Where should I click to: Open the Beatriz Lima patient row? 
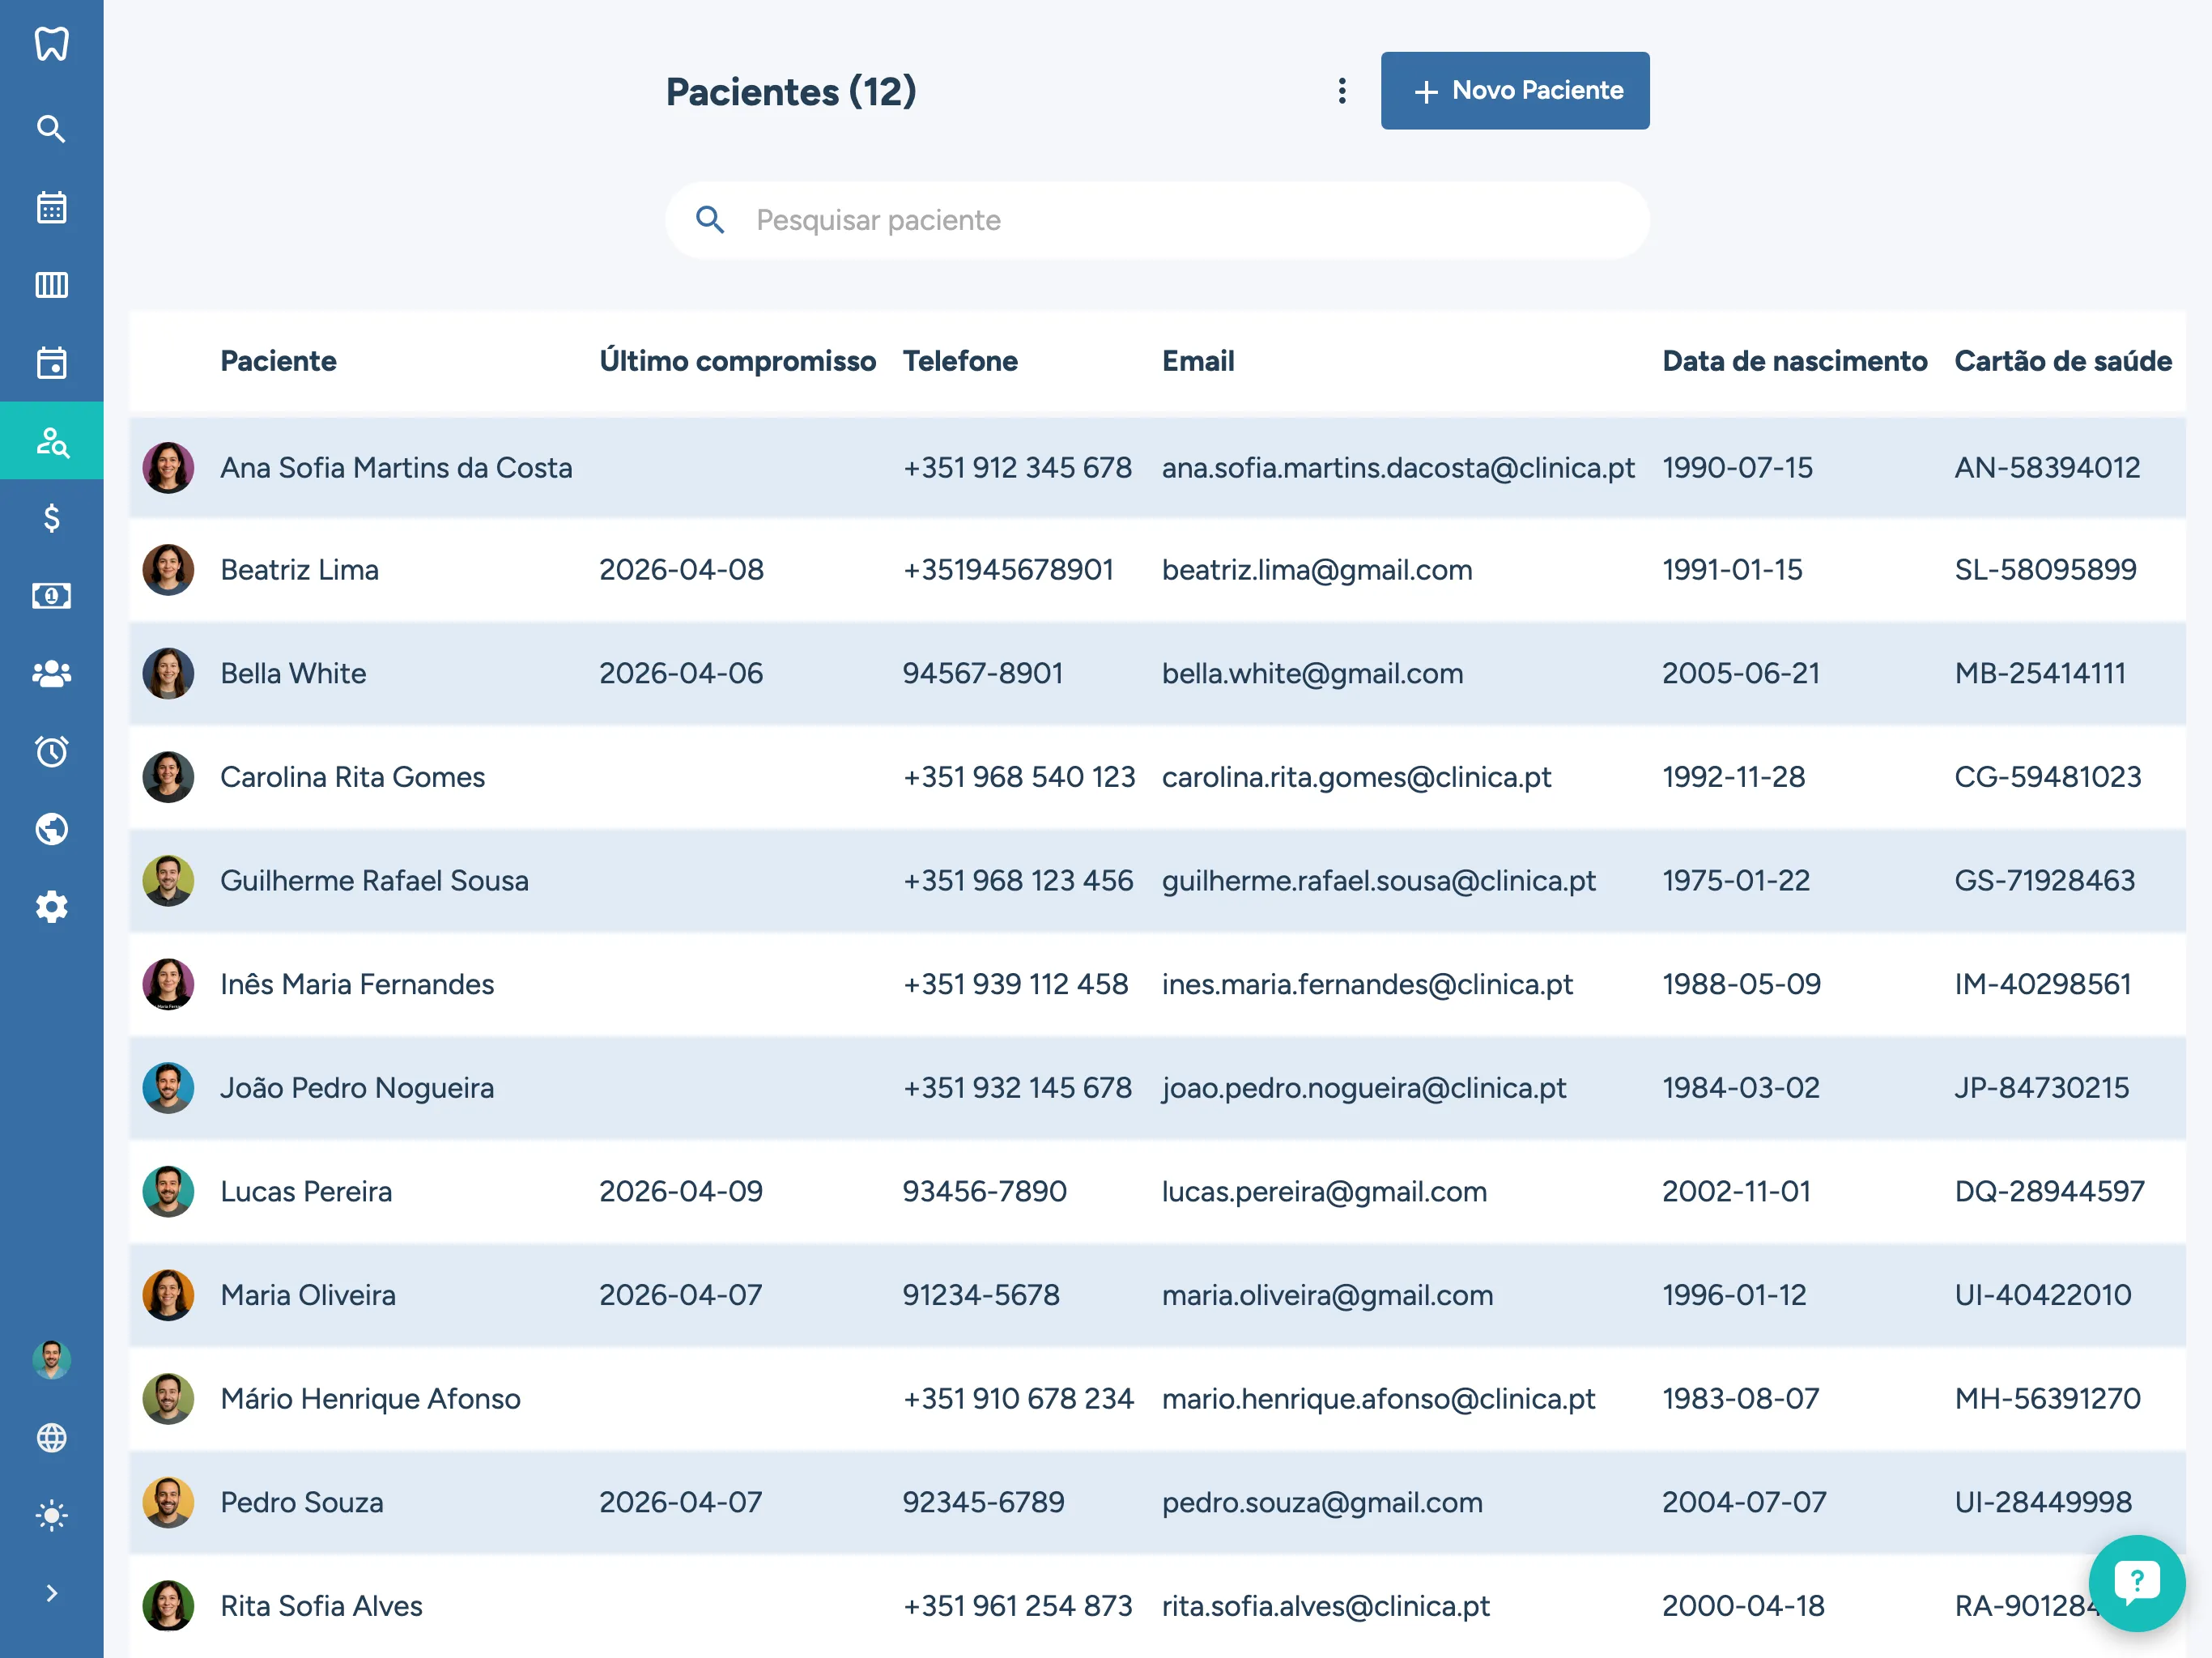click(x=299, y=570)
